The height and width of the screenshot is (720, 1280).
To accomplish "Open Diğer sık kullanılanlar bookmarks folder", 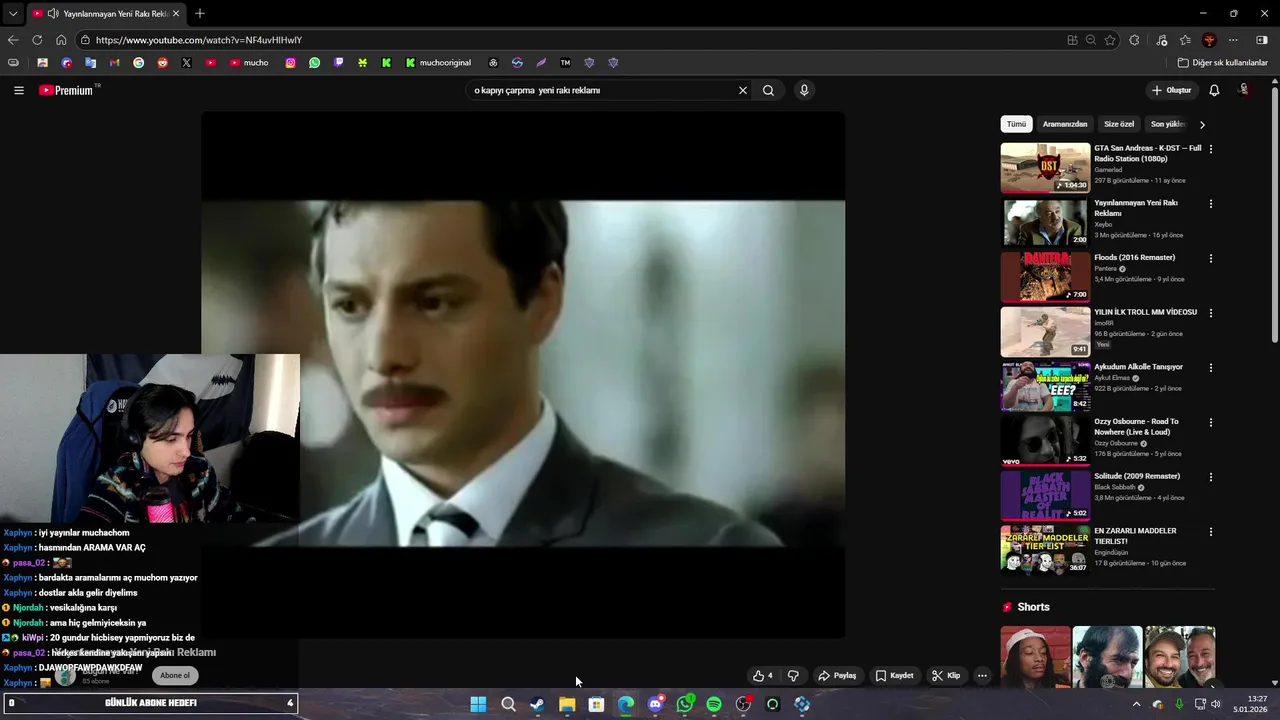I will click(1222, 62).
